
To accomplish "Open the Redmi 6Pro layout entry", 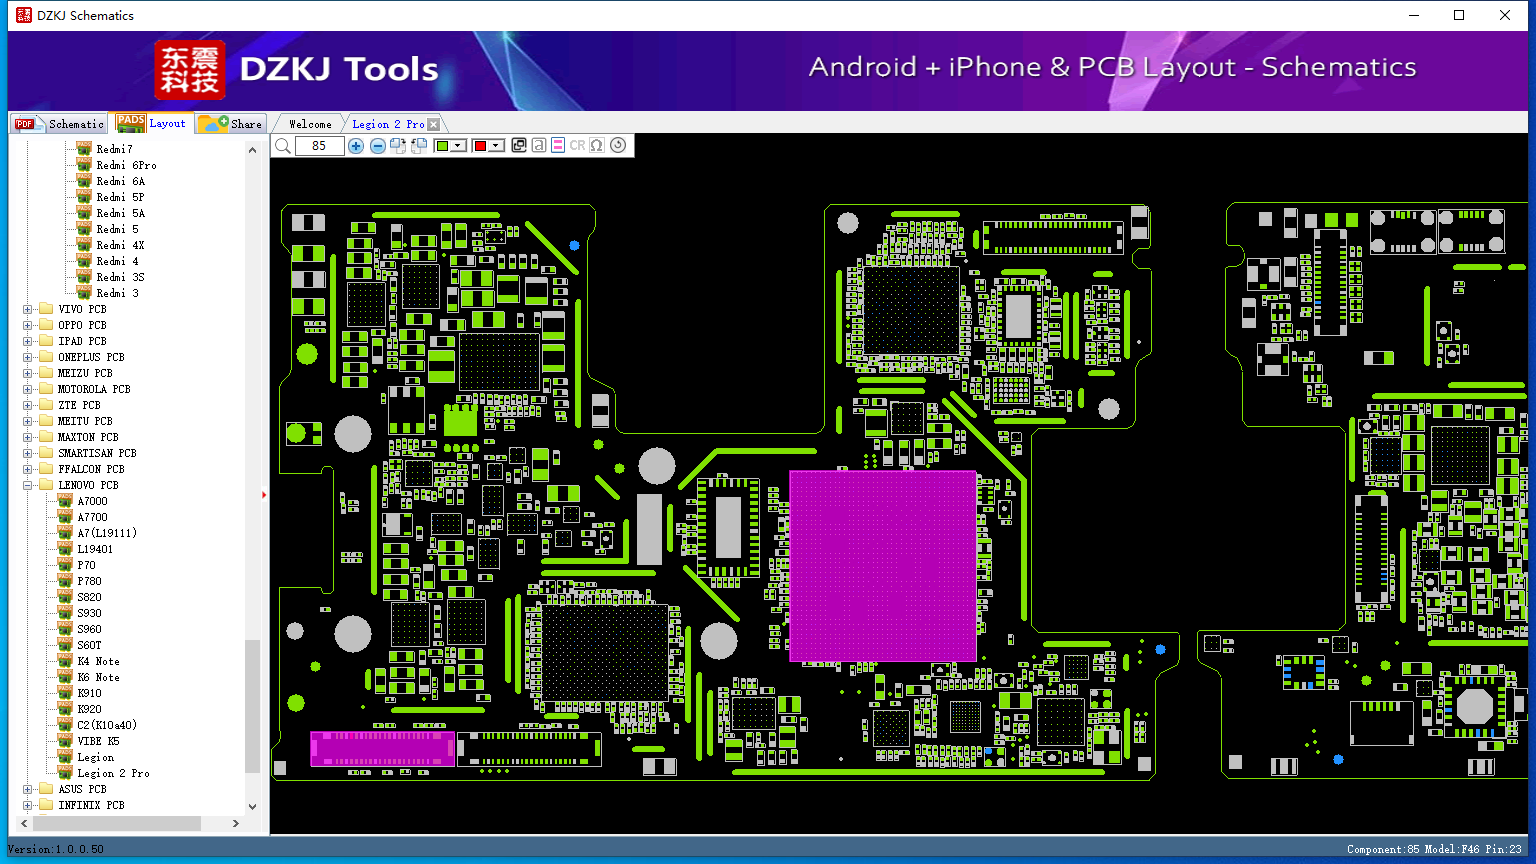I will pos(126,165).
